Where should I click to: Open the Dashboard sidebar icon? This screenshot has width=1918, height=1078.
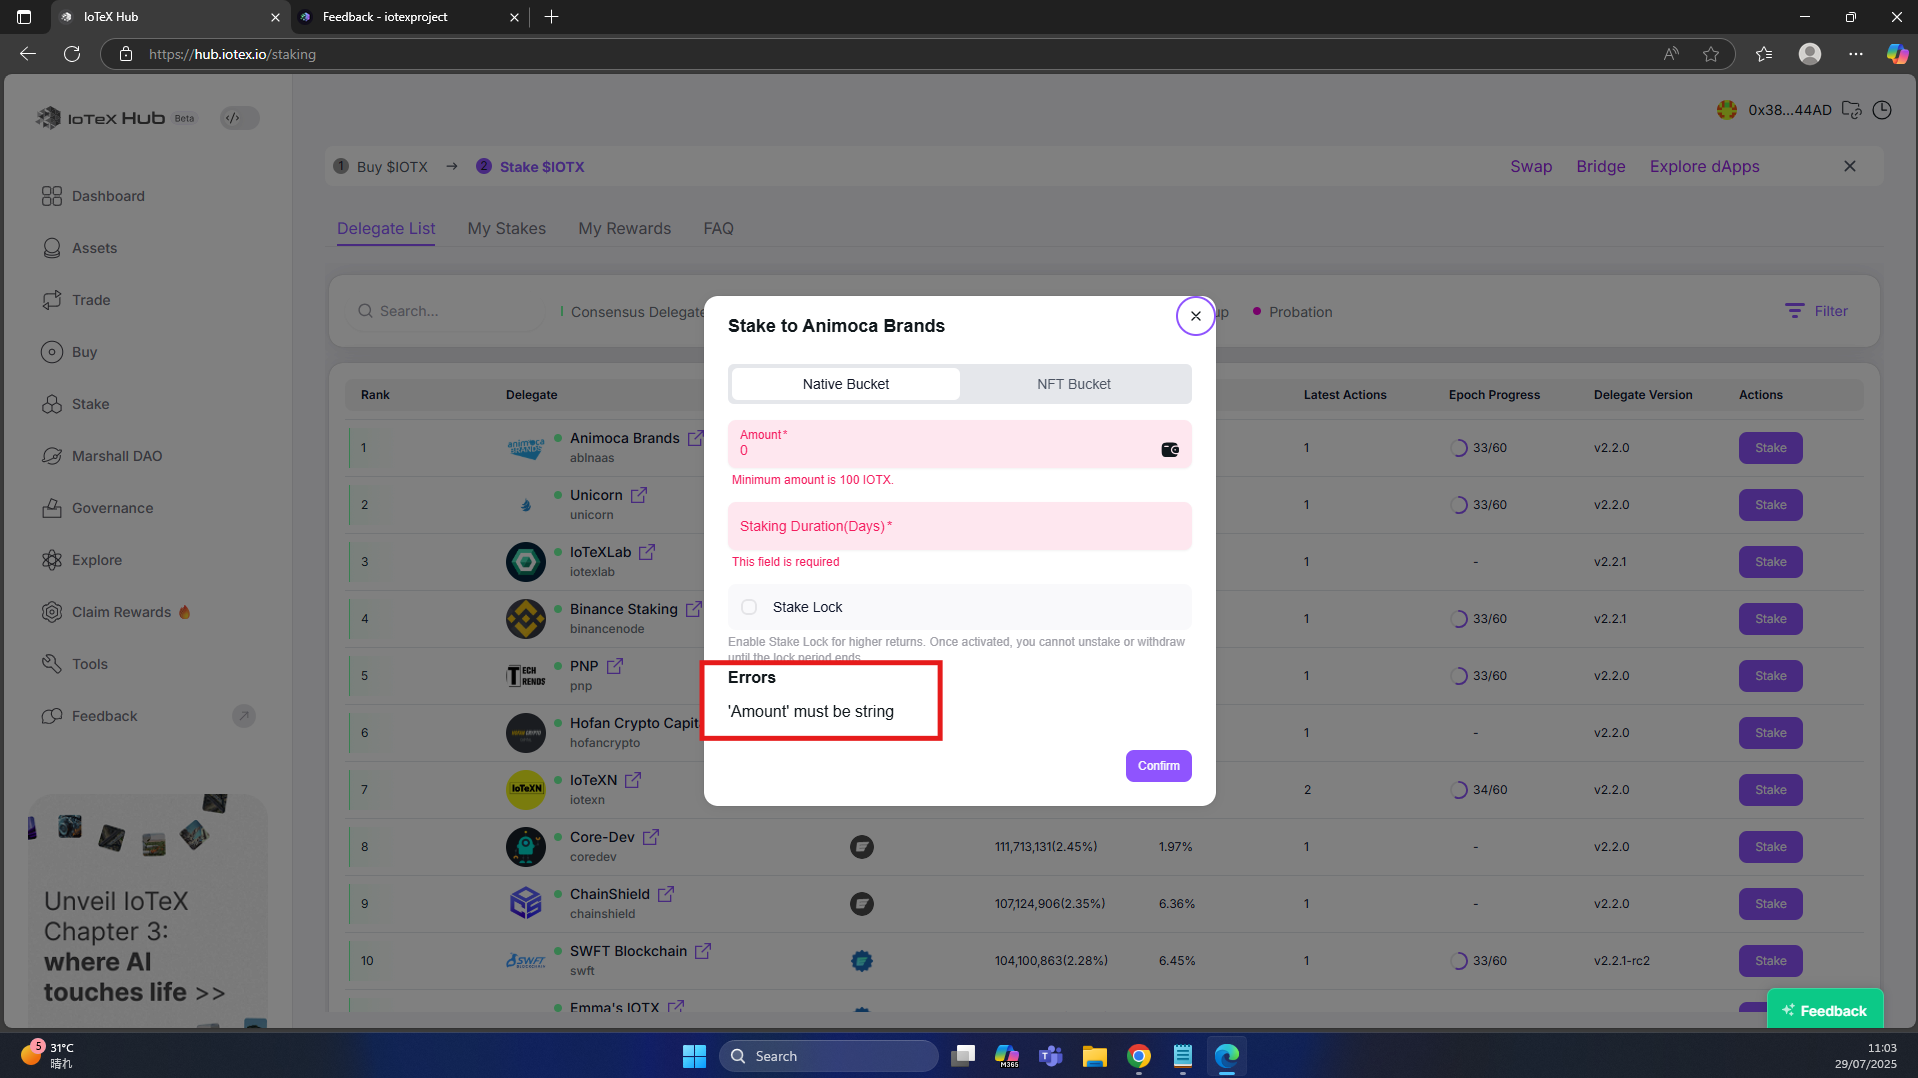52,196
